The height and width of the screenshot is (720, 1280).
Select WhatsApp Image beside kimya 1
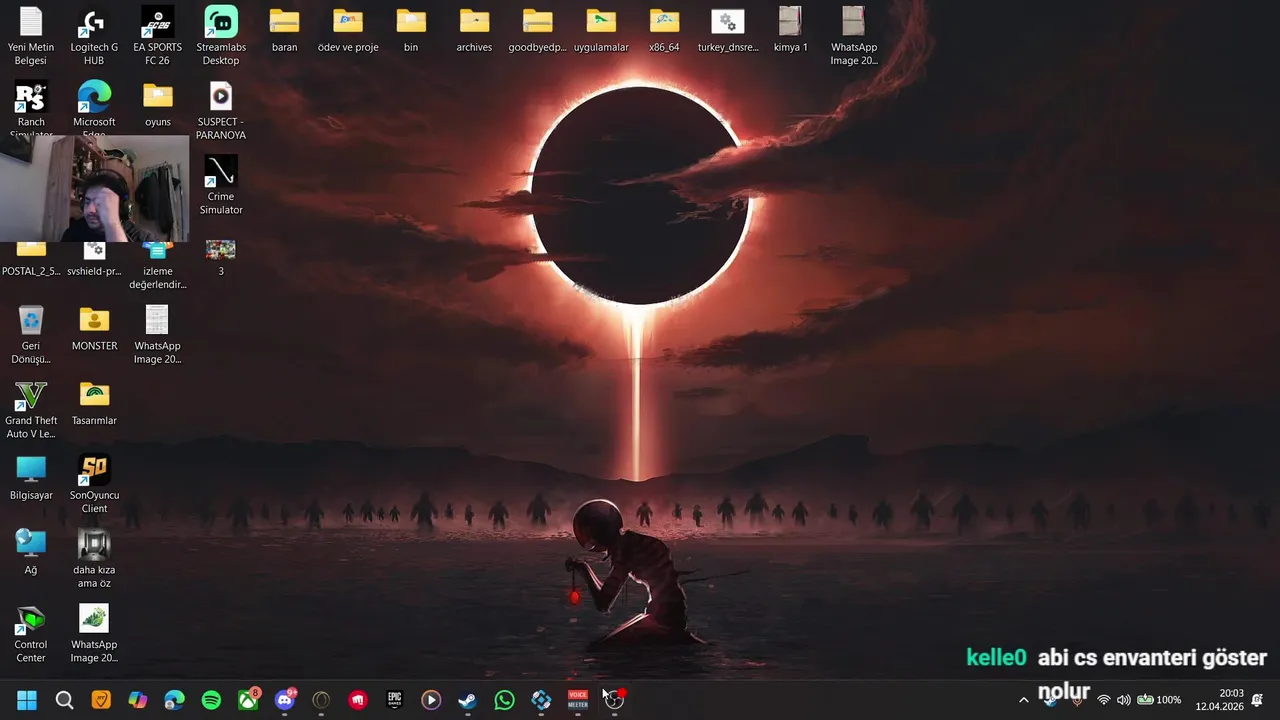coord(854,36)
